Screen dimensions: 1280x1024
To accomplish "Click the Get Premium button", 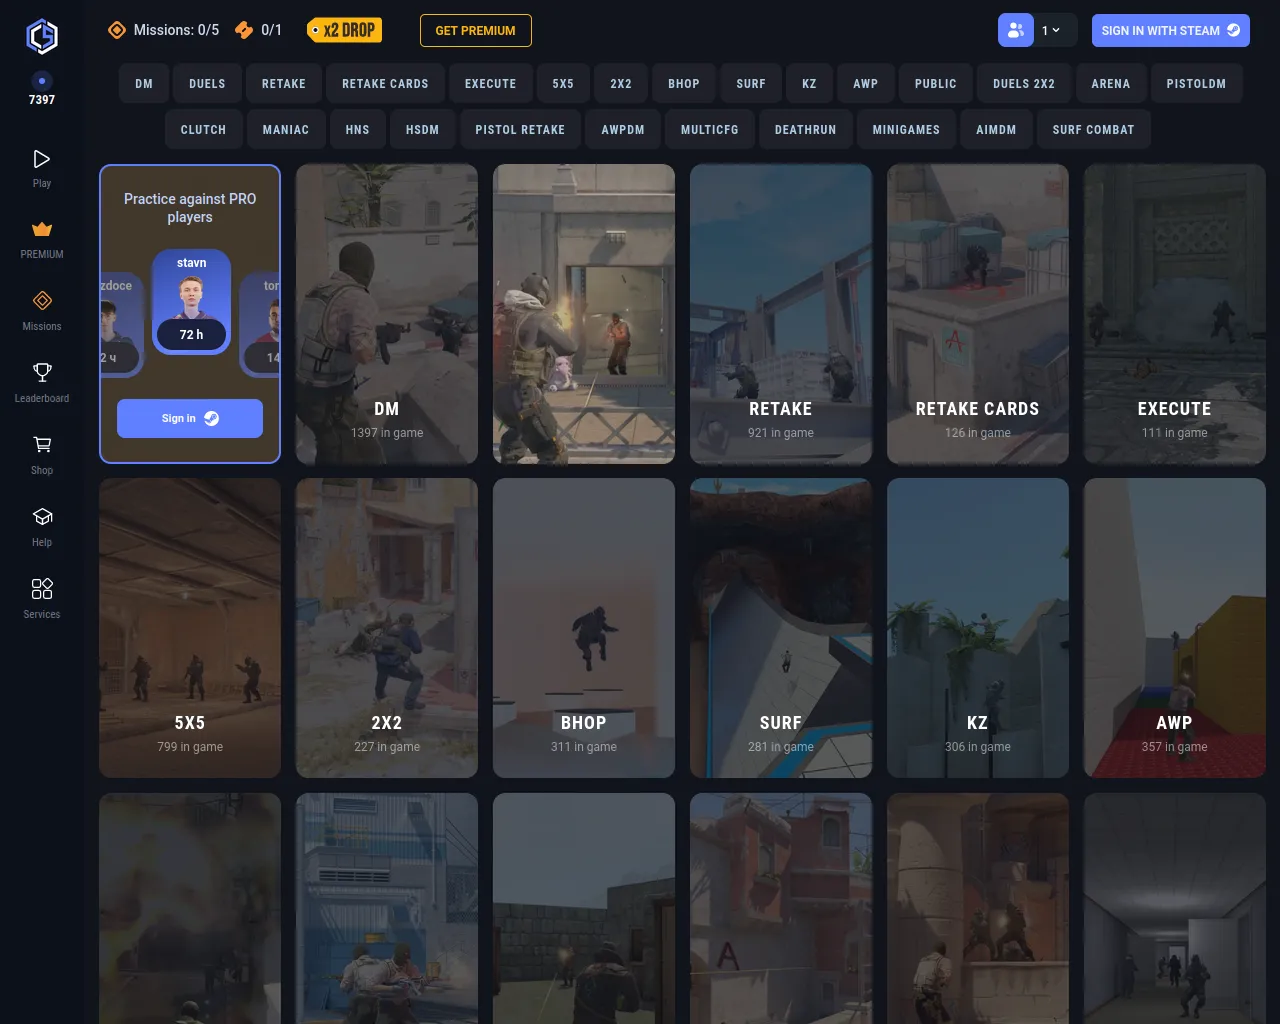I will [475, 31].
